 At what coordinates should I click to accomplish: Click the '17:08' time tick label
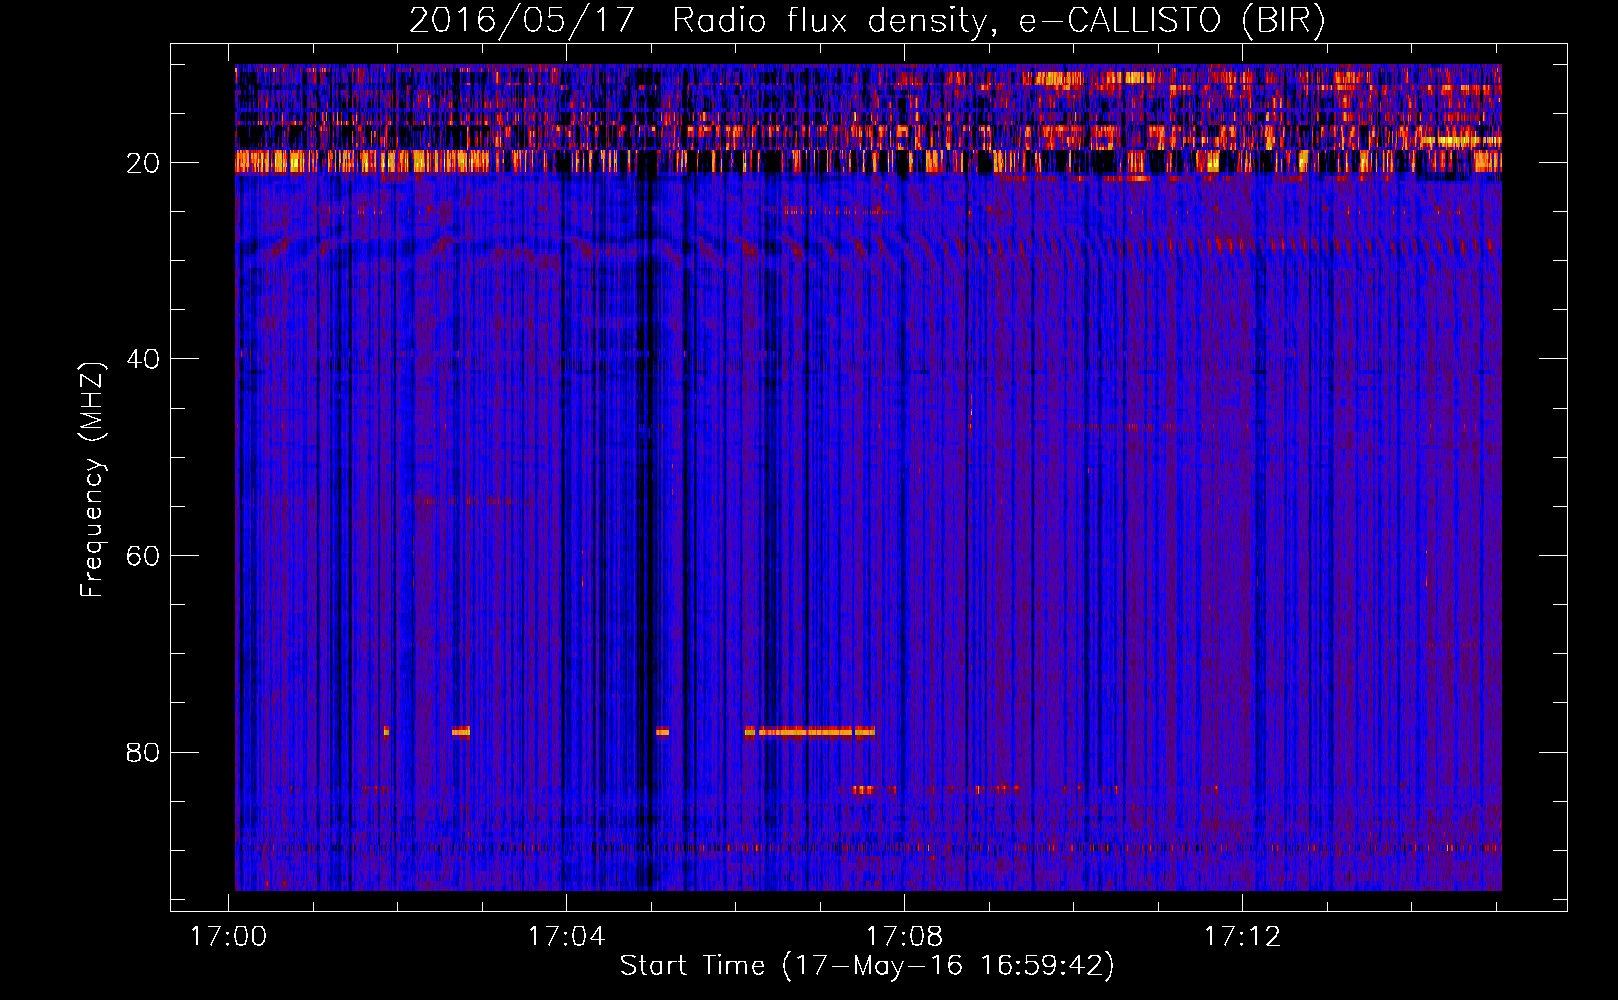tap(905, 936)
